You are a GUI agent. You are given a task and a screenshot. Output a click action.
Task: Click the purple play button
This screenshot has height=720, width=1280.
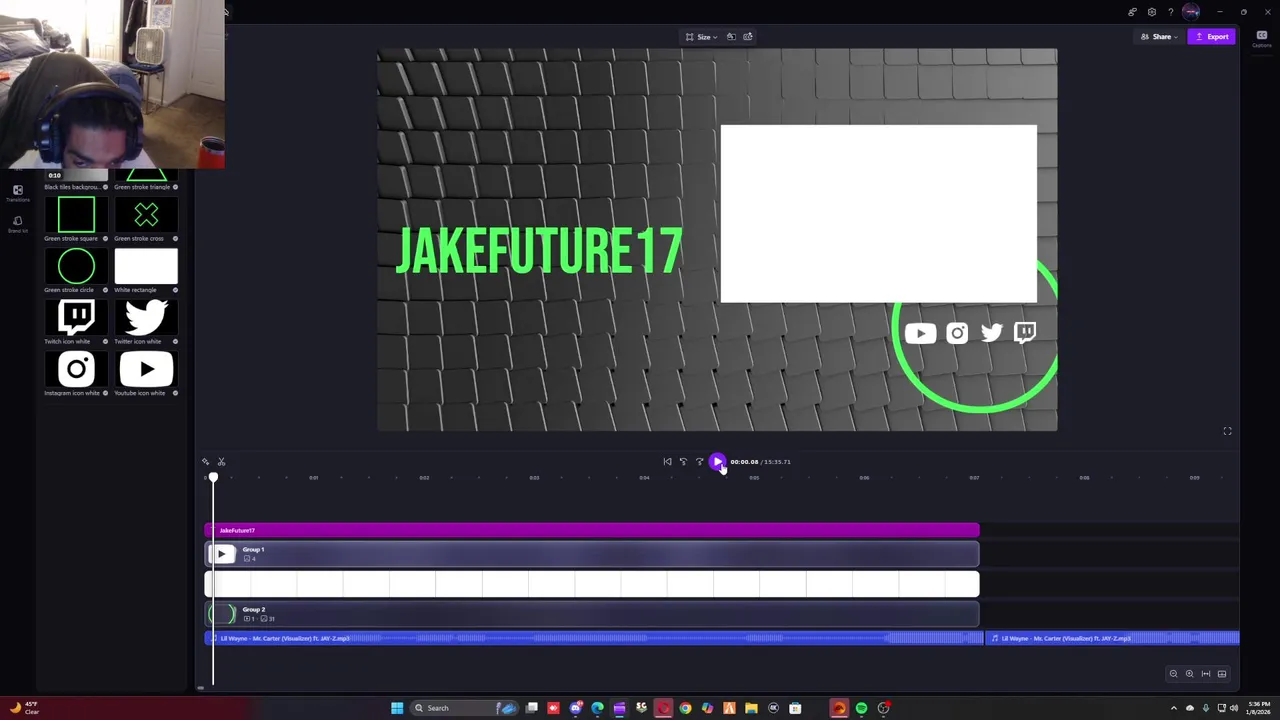(x=717, y=462)
